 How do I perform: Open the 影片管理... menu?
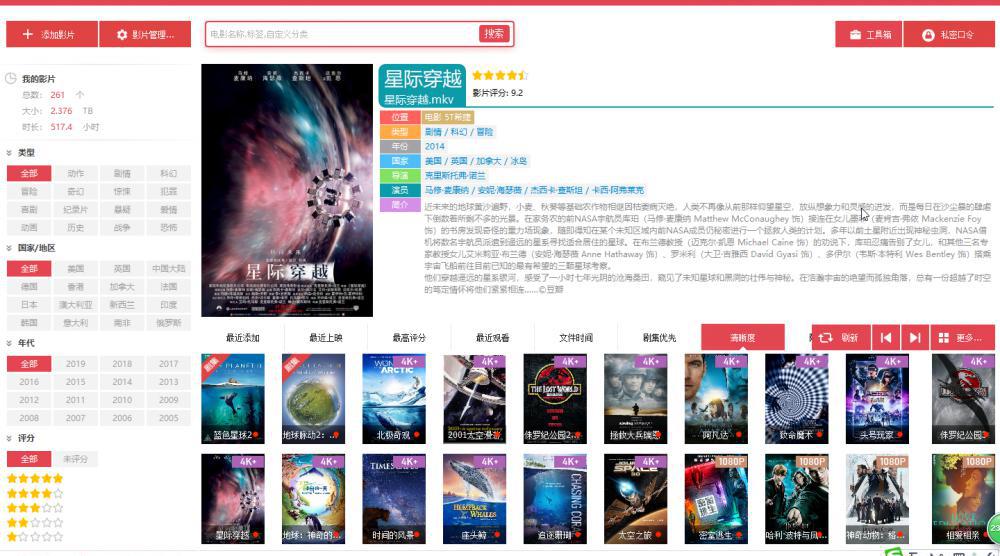(145, 34)
